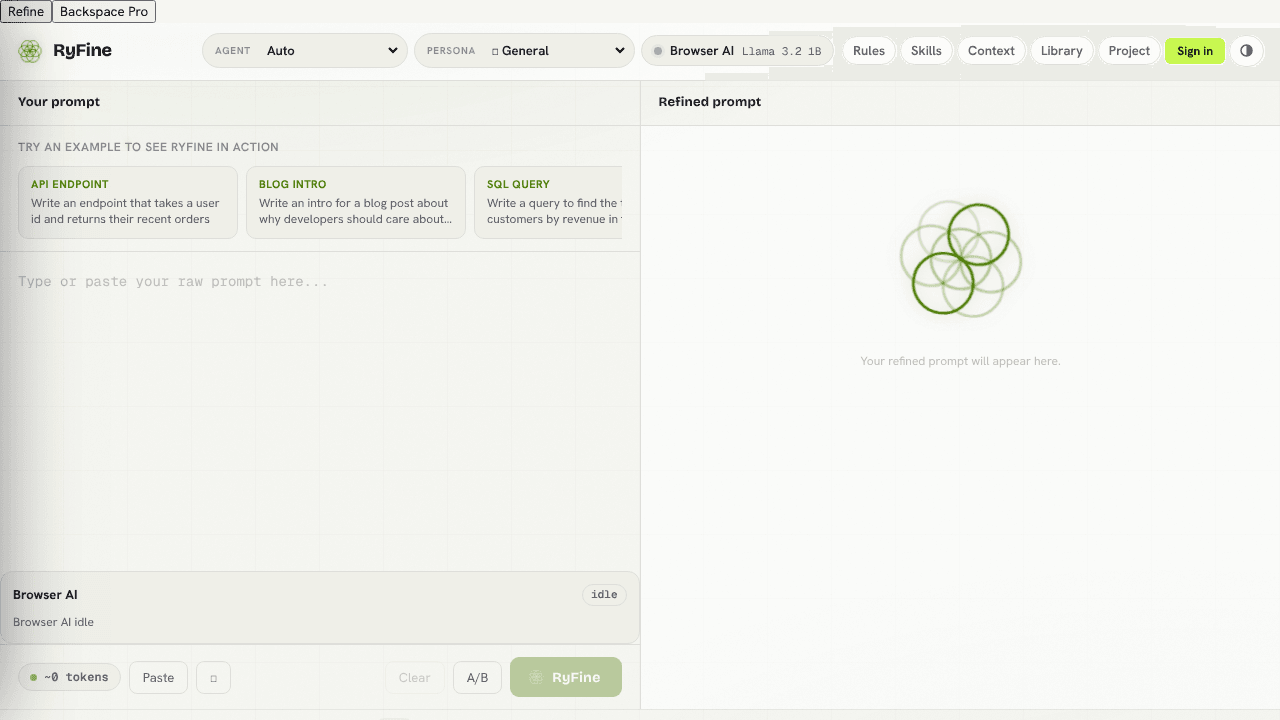Click the overlapping circles loader graphic

960,259
